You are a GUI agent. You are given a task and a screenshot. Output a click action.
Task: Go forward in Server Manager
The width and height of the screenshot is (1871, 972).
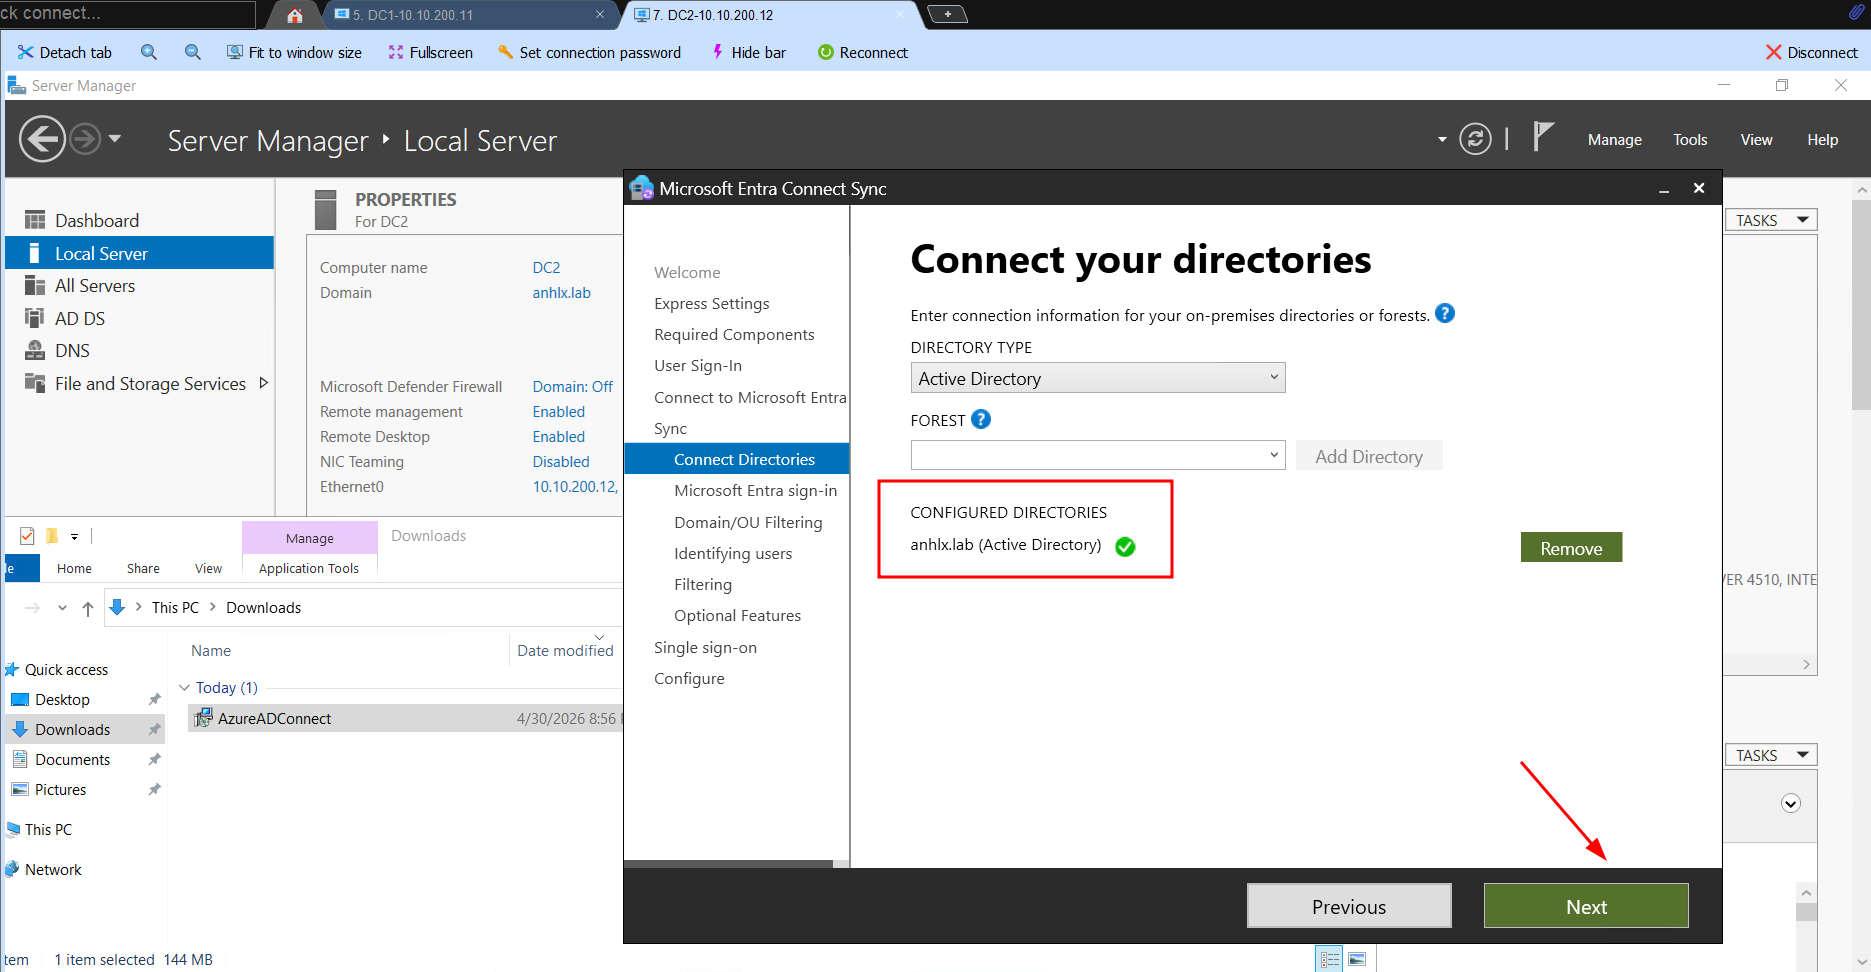[85, 139]
